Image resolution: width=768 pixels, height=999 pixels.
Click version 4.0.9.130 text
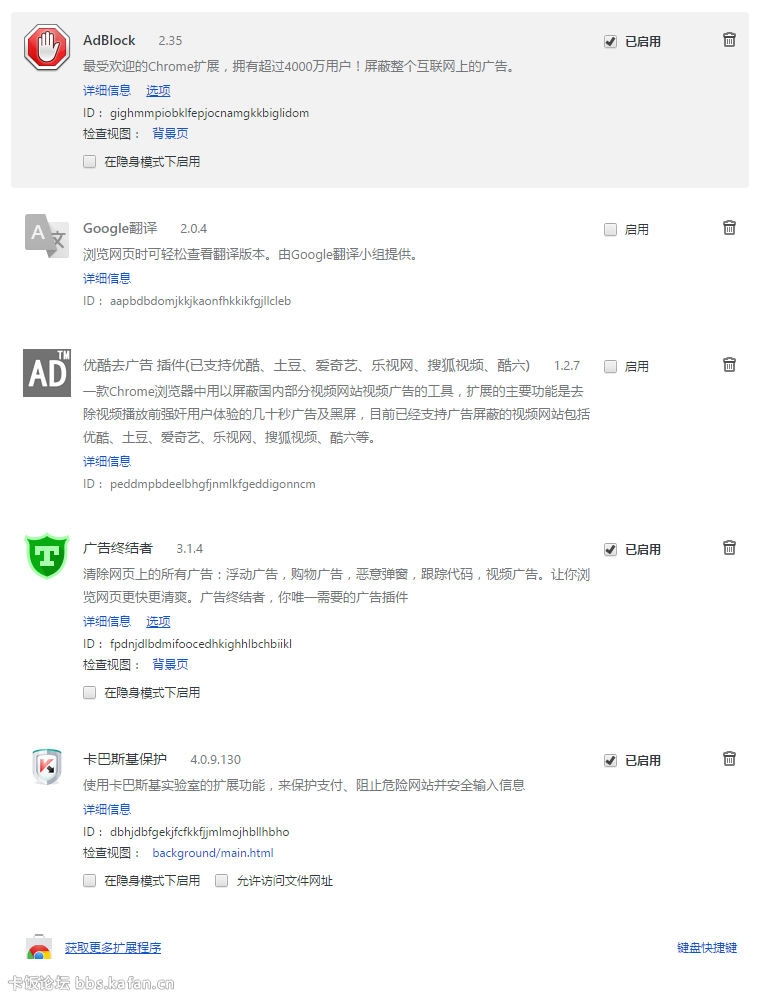215,759
